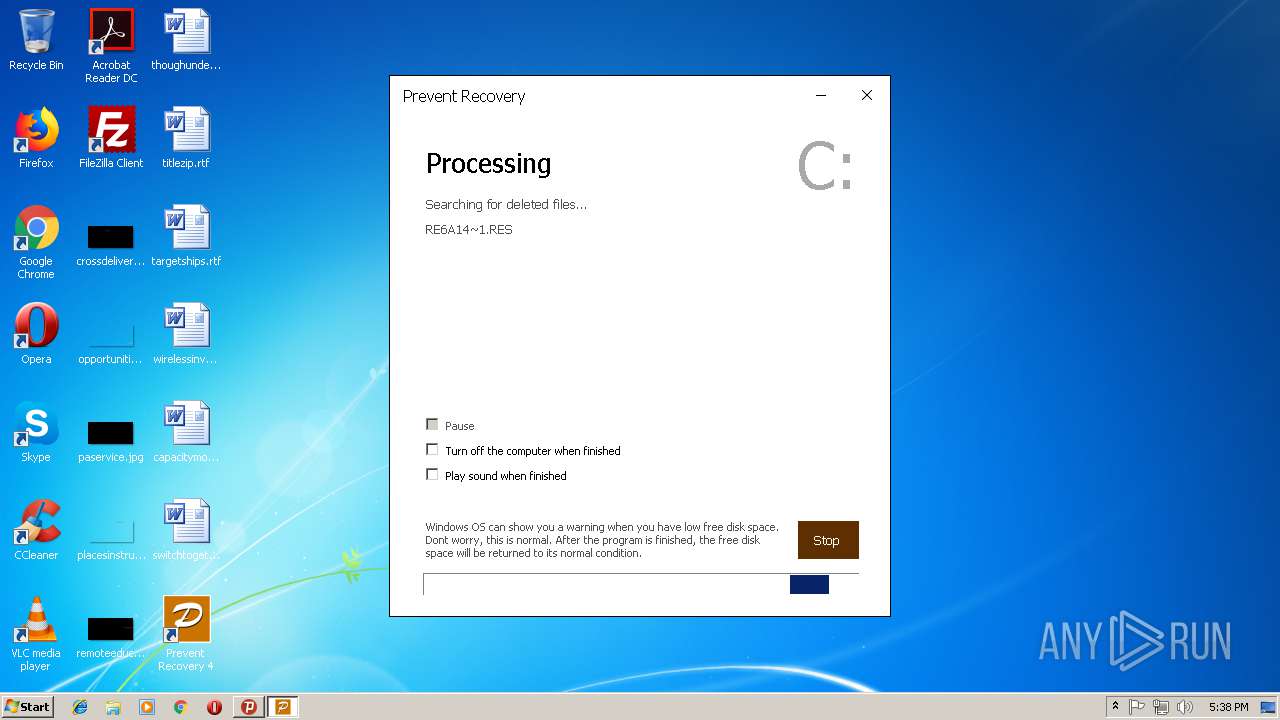Select the thoughunde... Word document icon

coord(186,40)
